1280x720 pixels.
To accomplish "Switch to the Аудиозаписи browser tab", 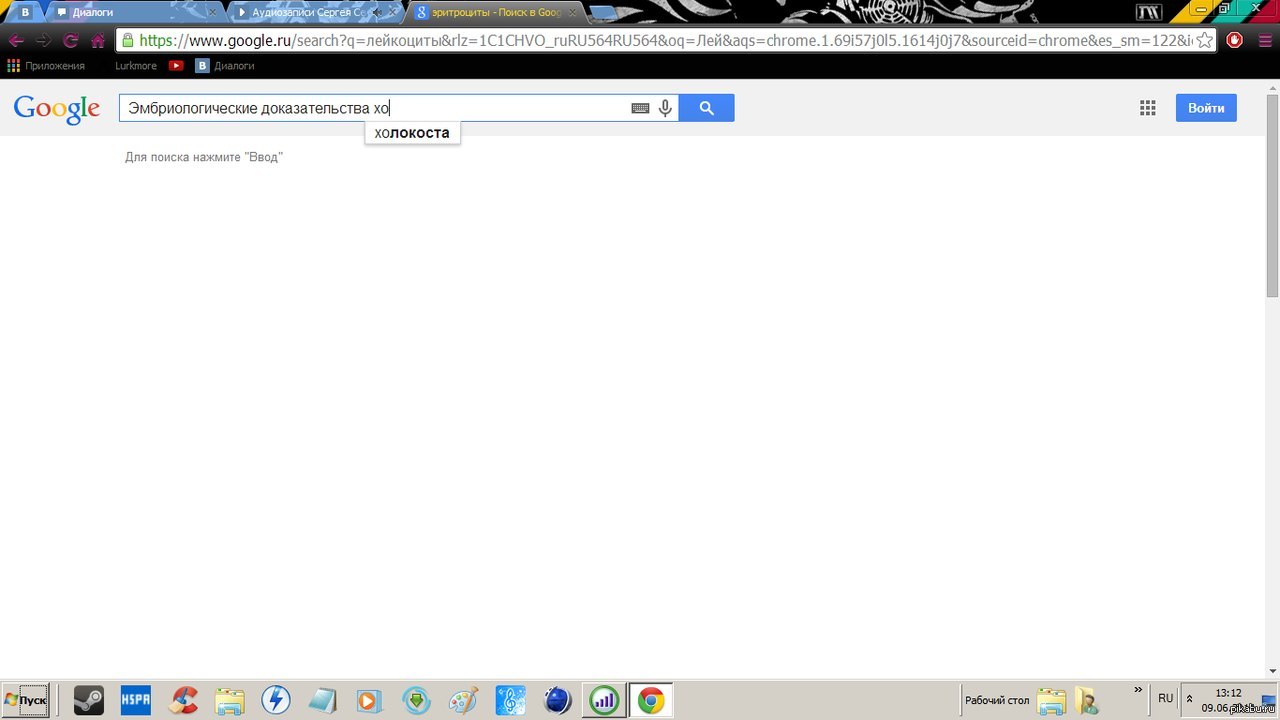I will (310, 12).
